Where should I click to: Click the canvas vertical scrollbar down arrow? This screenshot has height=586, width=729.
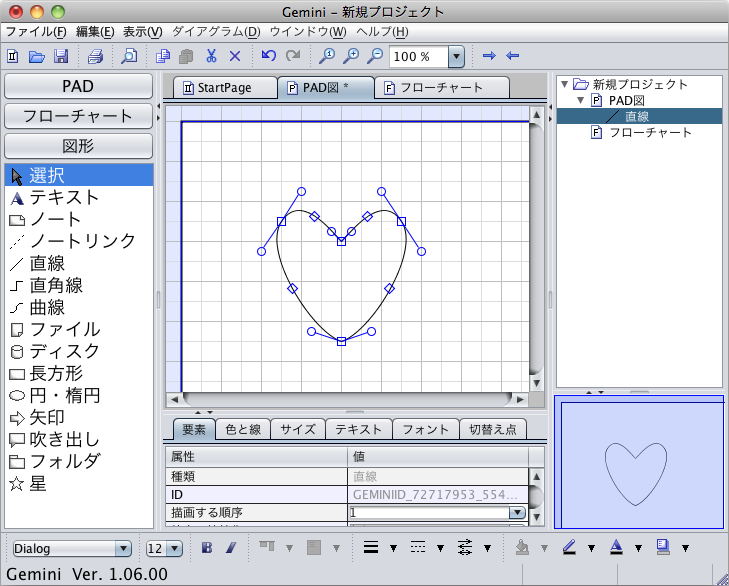click(537, 383)
